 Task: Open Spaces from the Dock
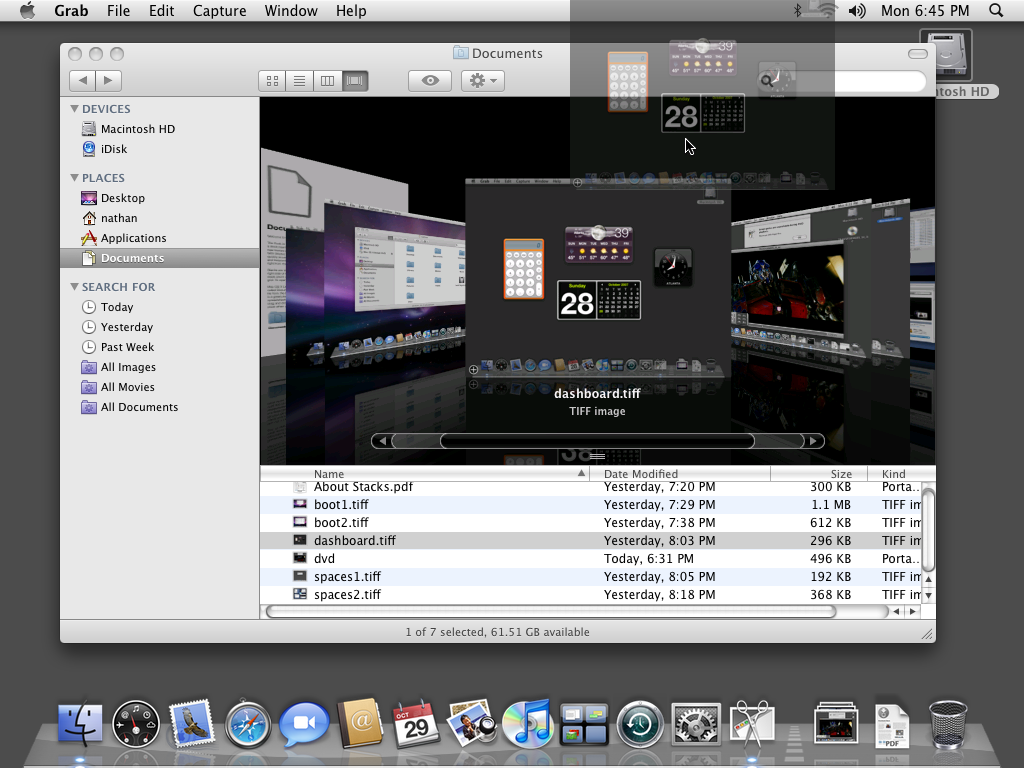pyautogui.click(x=584, y=722)
